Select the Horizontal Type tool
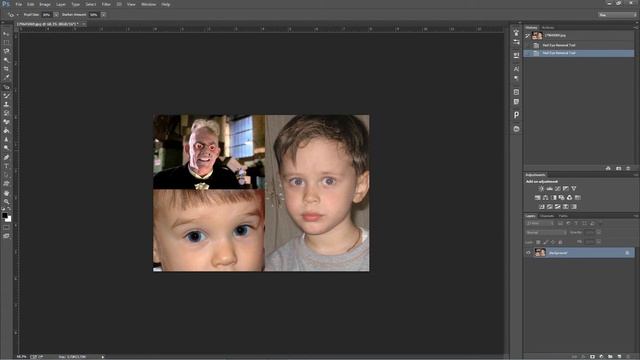This screenshot has height=360, width=640. tap(6, 166)
